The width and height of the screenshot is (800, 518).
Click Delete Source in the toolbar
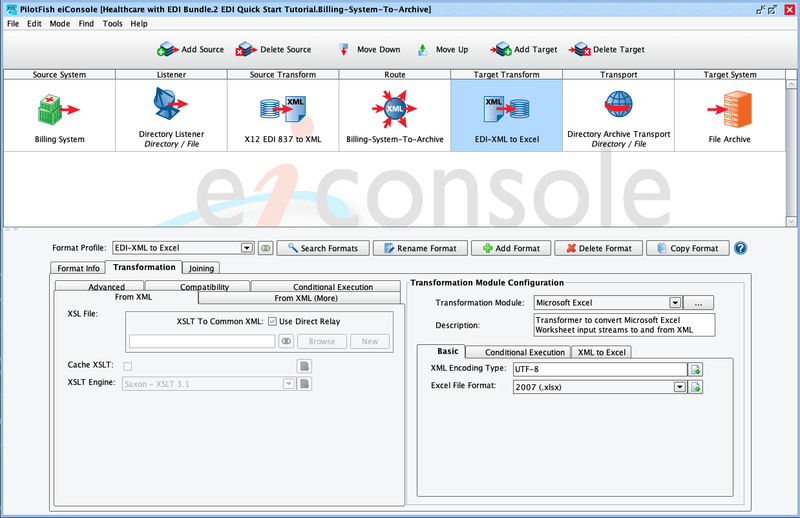click(273, 50)
